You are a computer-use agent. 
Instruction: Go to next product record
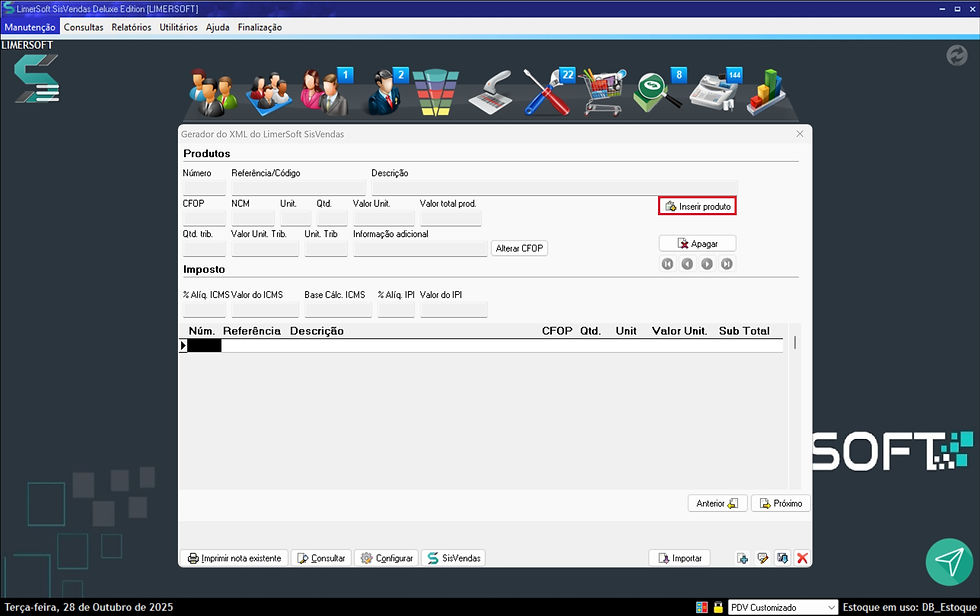coord(707,264)
